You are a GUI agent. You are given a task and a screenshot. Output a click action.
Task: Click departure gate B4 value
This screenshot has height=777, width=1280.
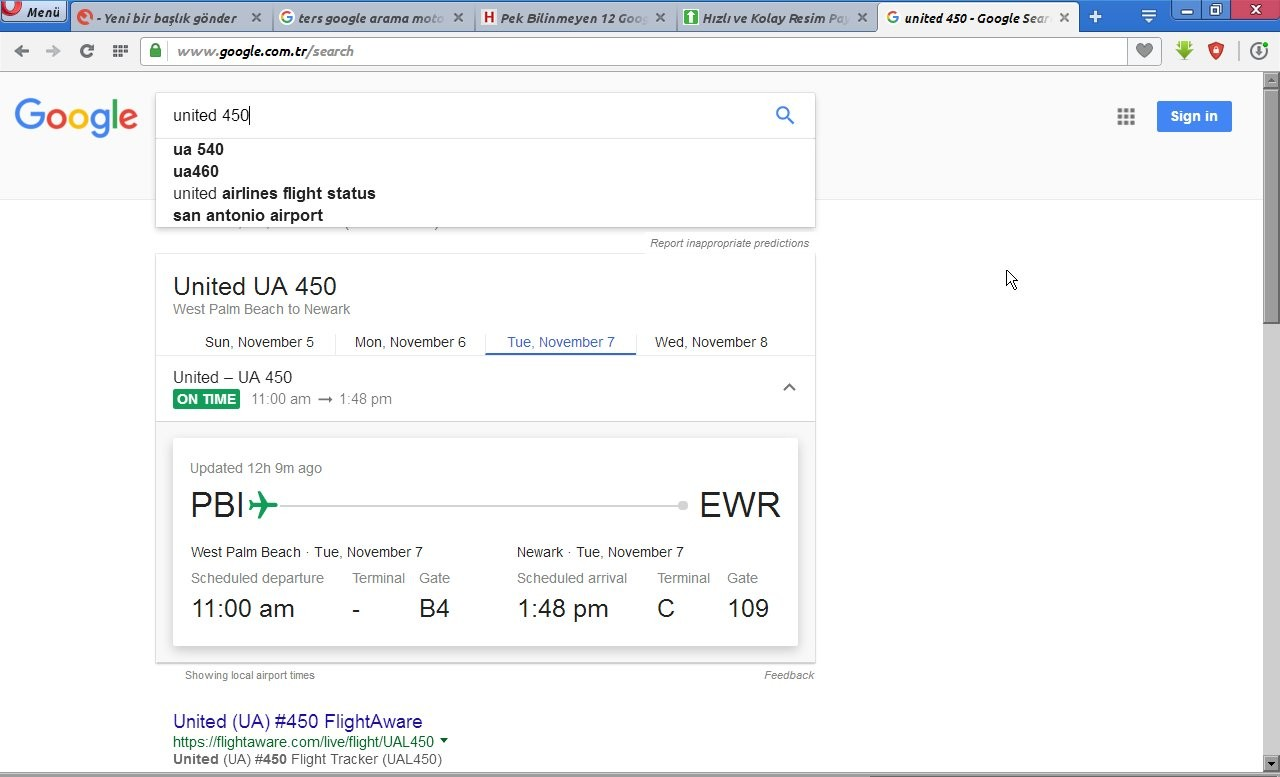coord(434,608)
